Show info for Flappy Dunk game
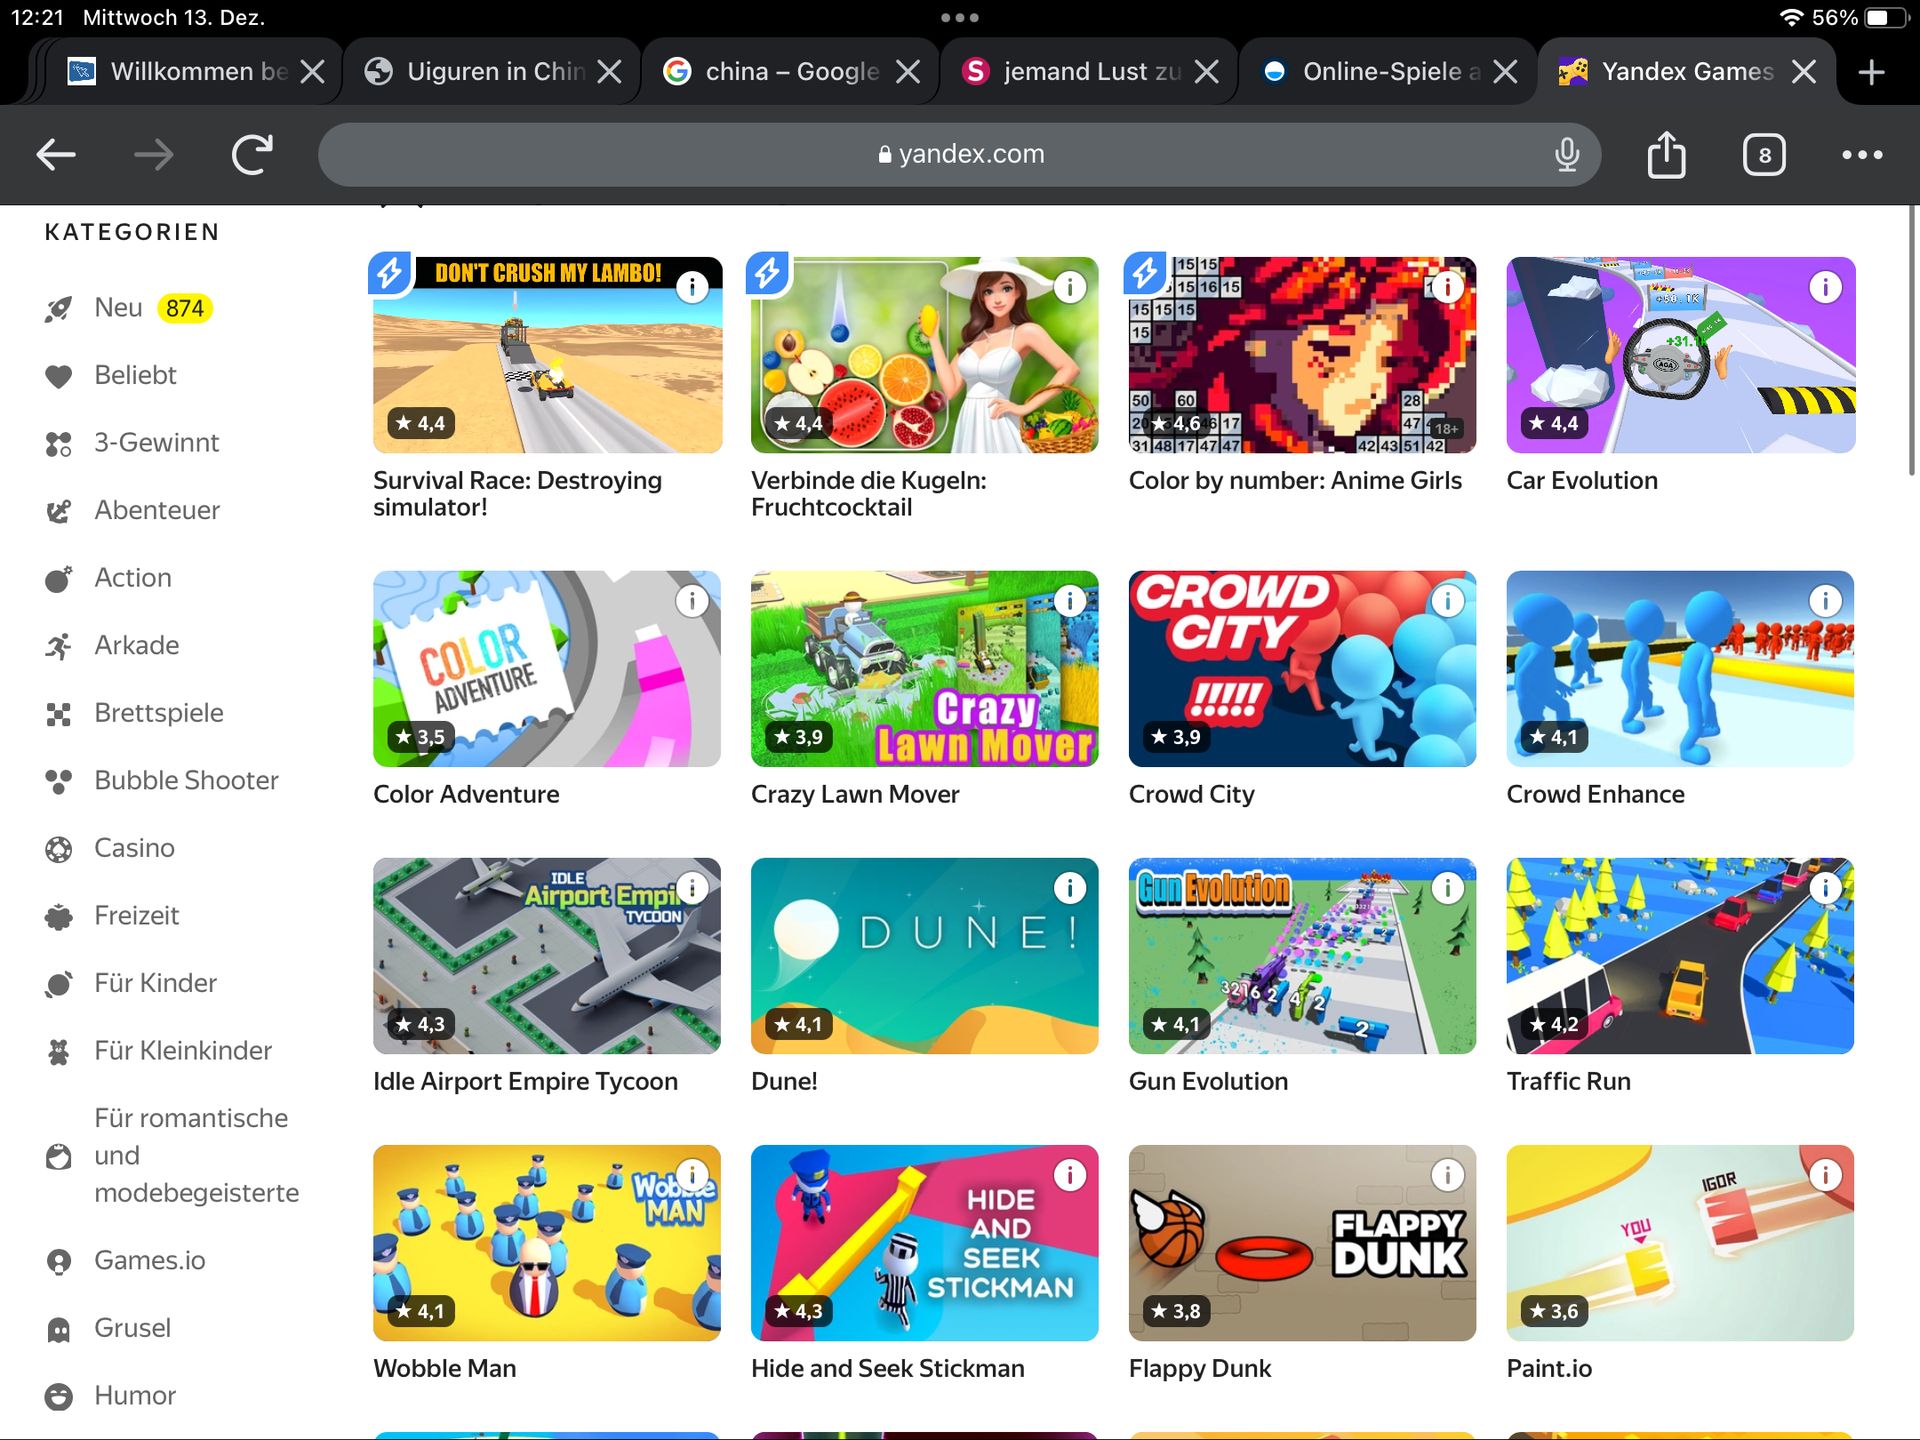Image resolution: width=1920 pixels, height=1440 pixels. point(1447,1175)
